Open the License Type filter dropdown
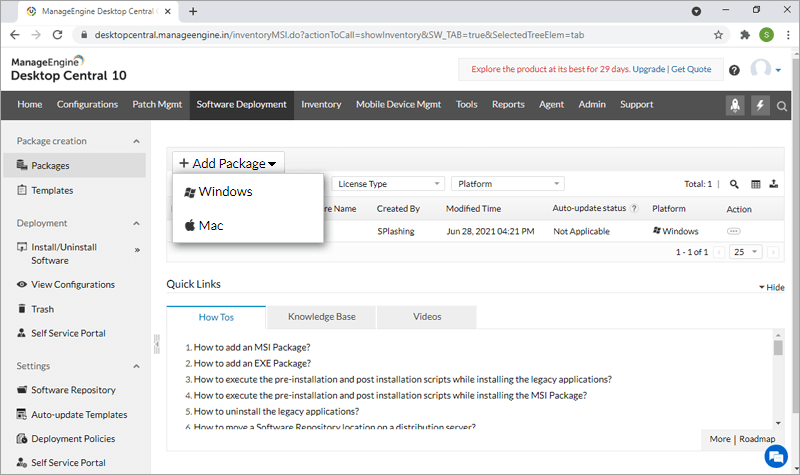The height and width of the screenshot is (475, 800). 389,184
